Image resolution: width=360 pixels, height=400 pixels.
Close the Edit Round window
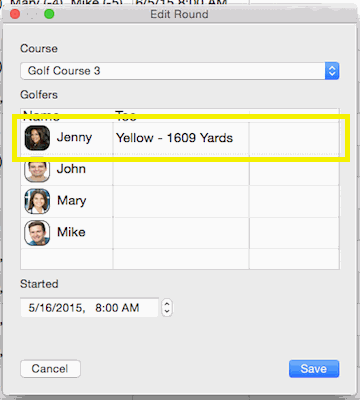click(15, 14)
